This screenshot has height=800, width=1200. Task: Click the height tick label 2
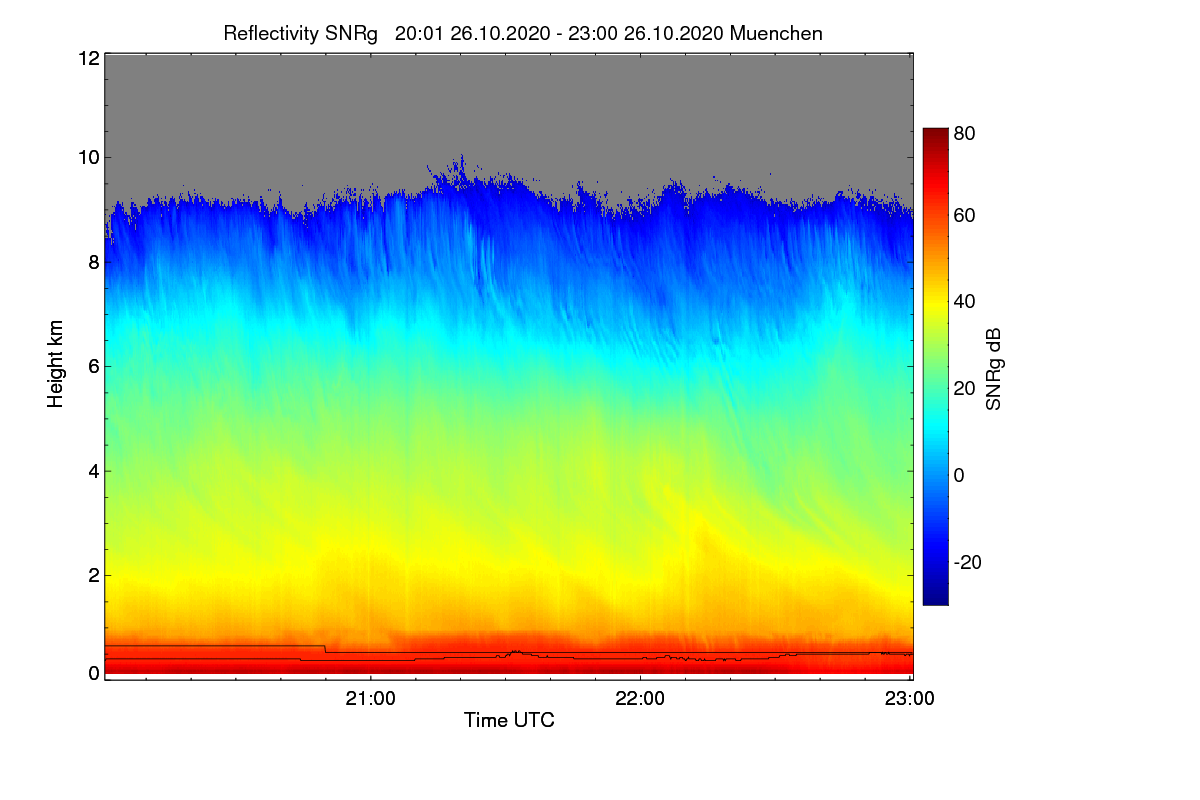click(x=93, y=575)
